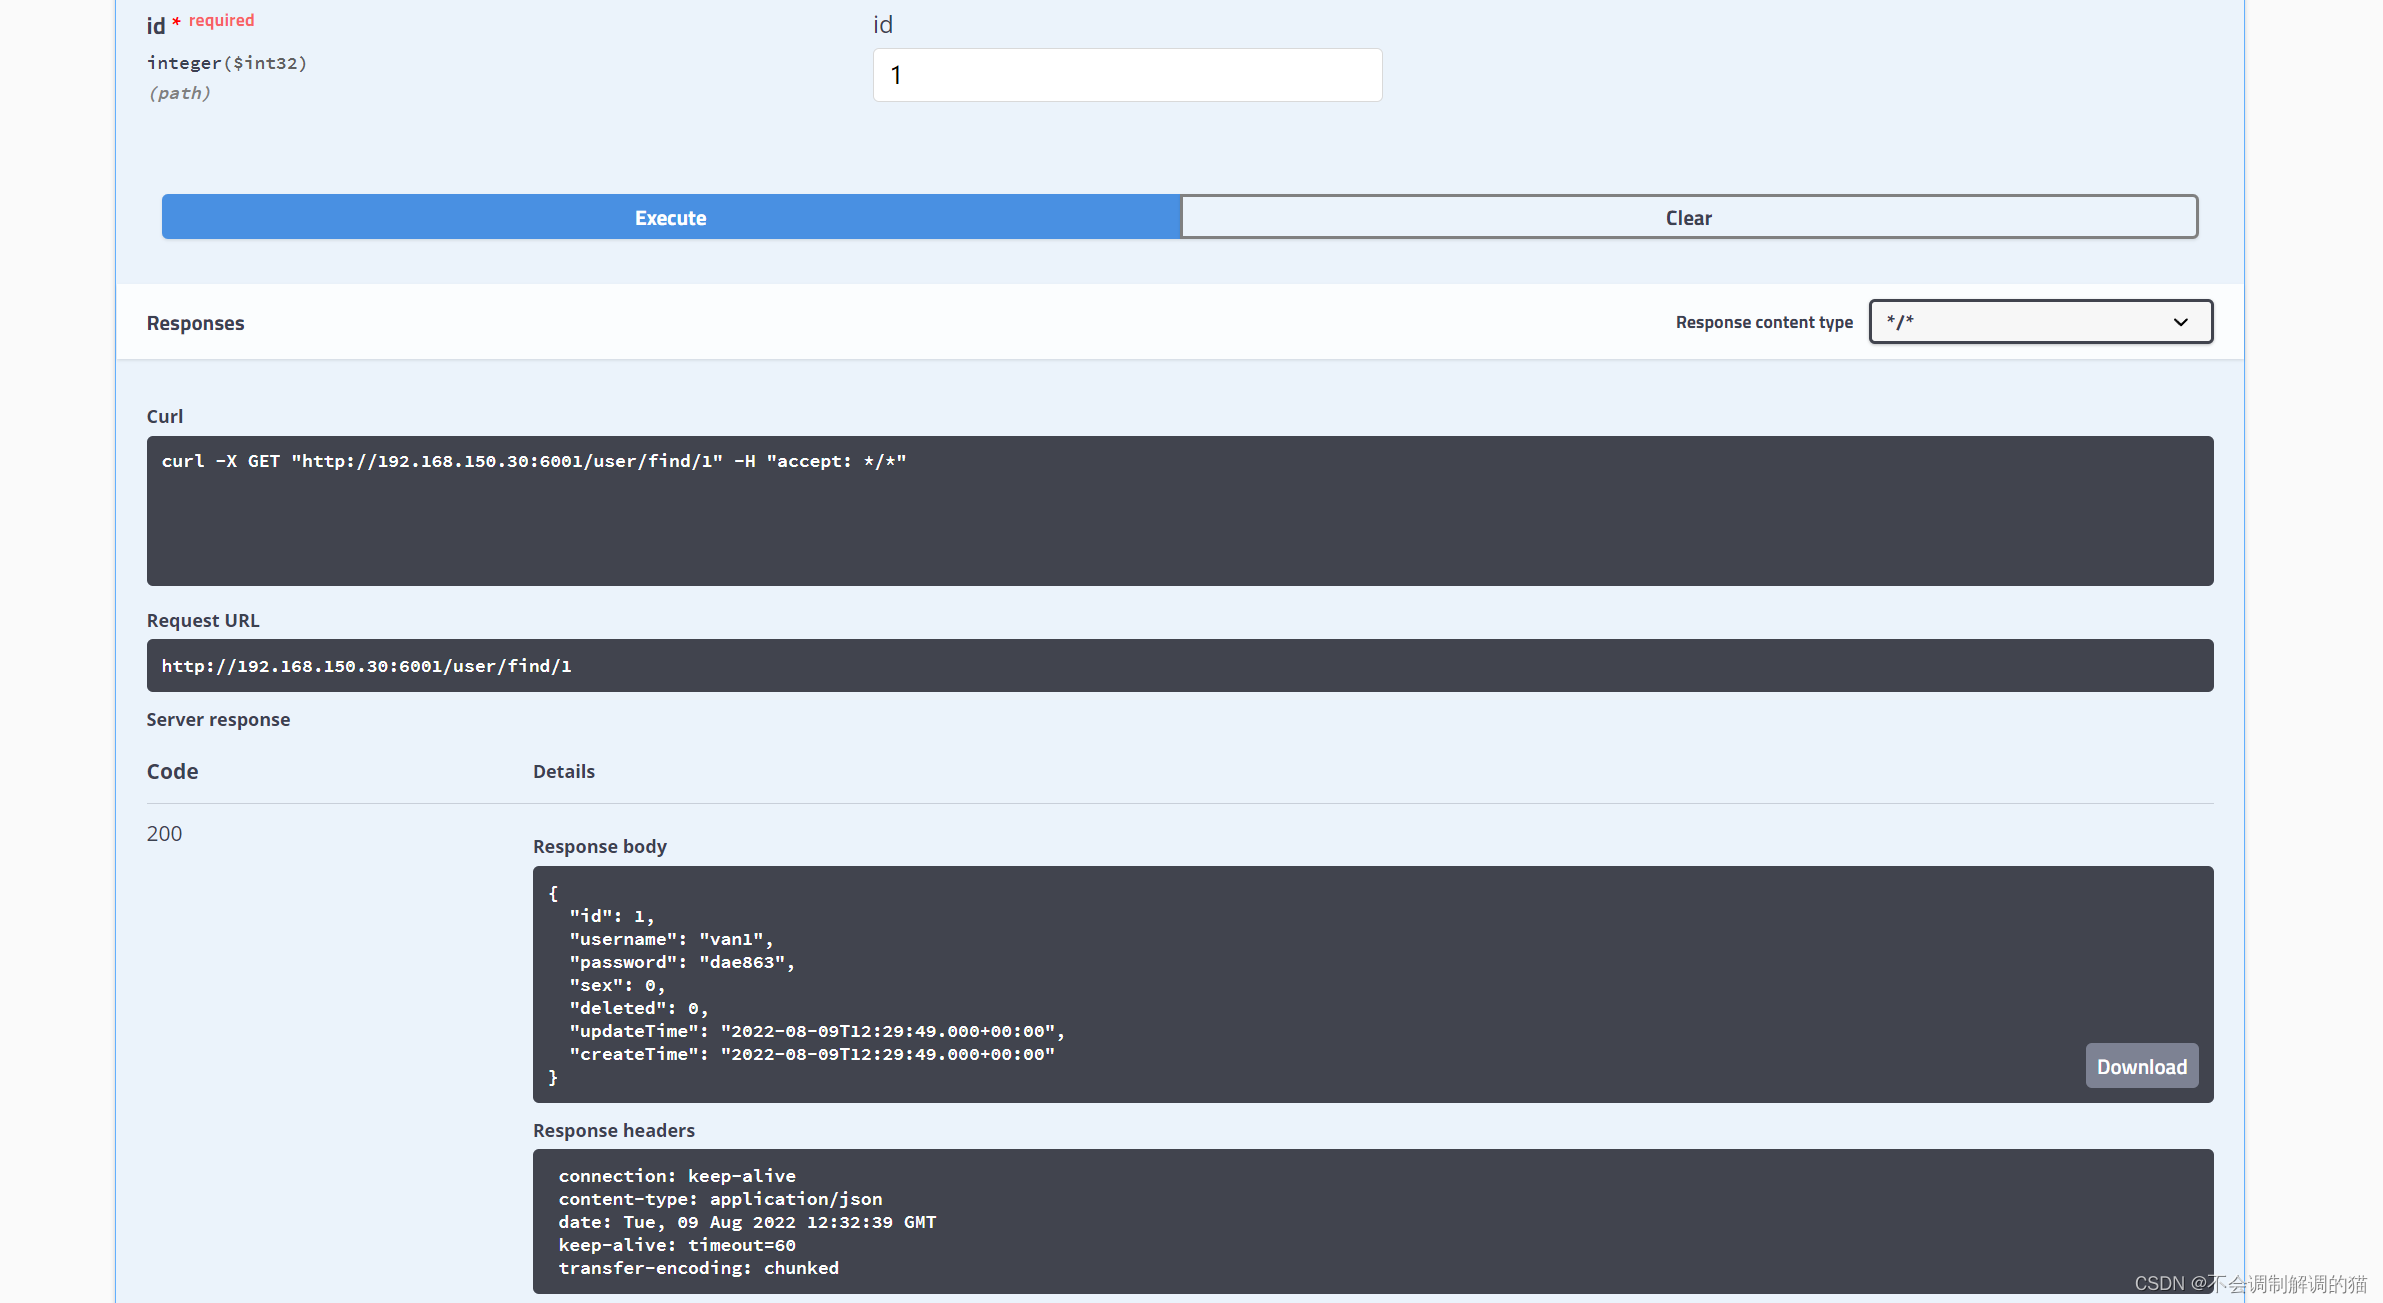Viewport: 2383px width, 1303px height.
Task: Click the blue Execute button
Action: click(x=671, y=217)
